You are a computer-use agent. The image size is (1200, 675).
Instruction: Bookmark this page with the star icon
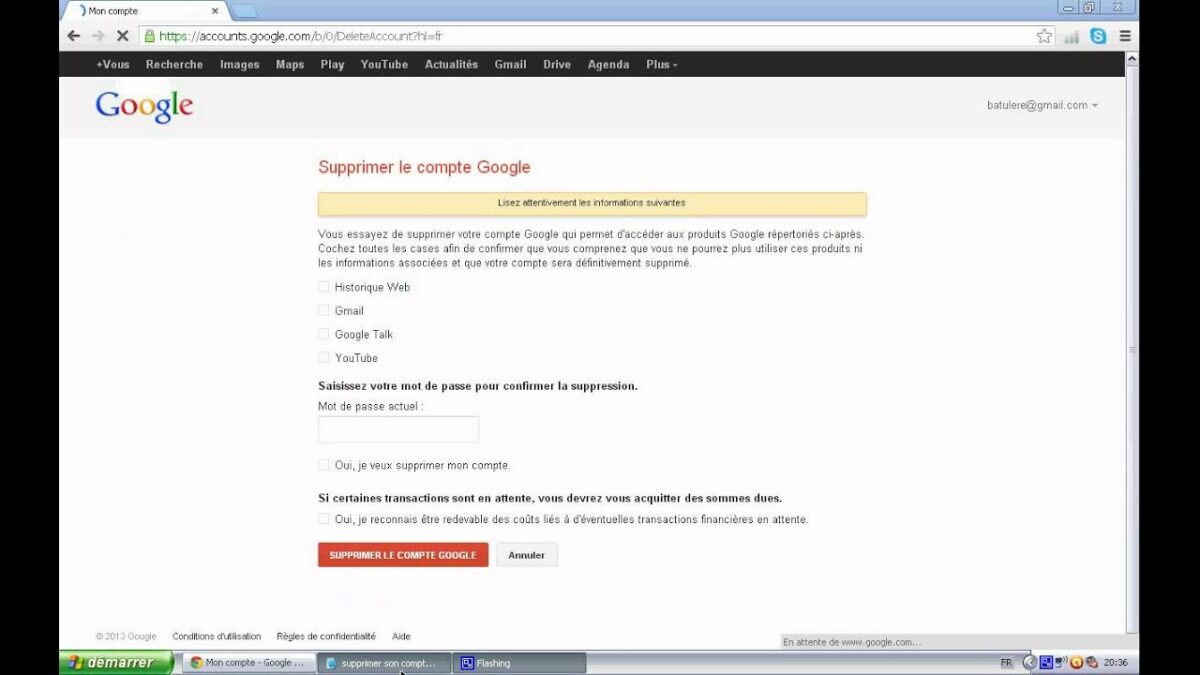pos(1044,36)
